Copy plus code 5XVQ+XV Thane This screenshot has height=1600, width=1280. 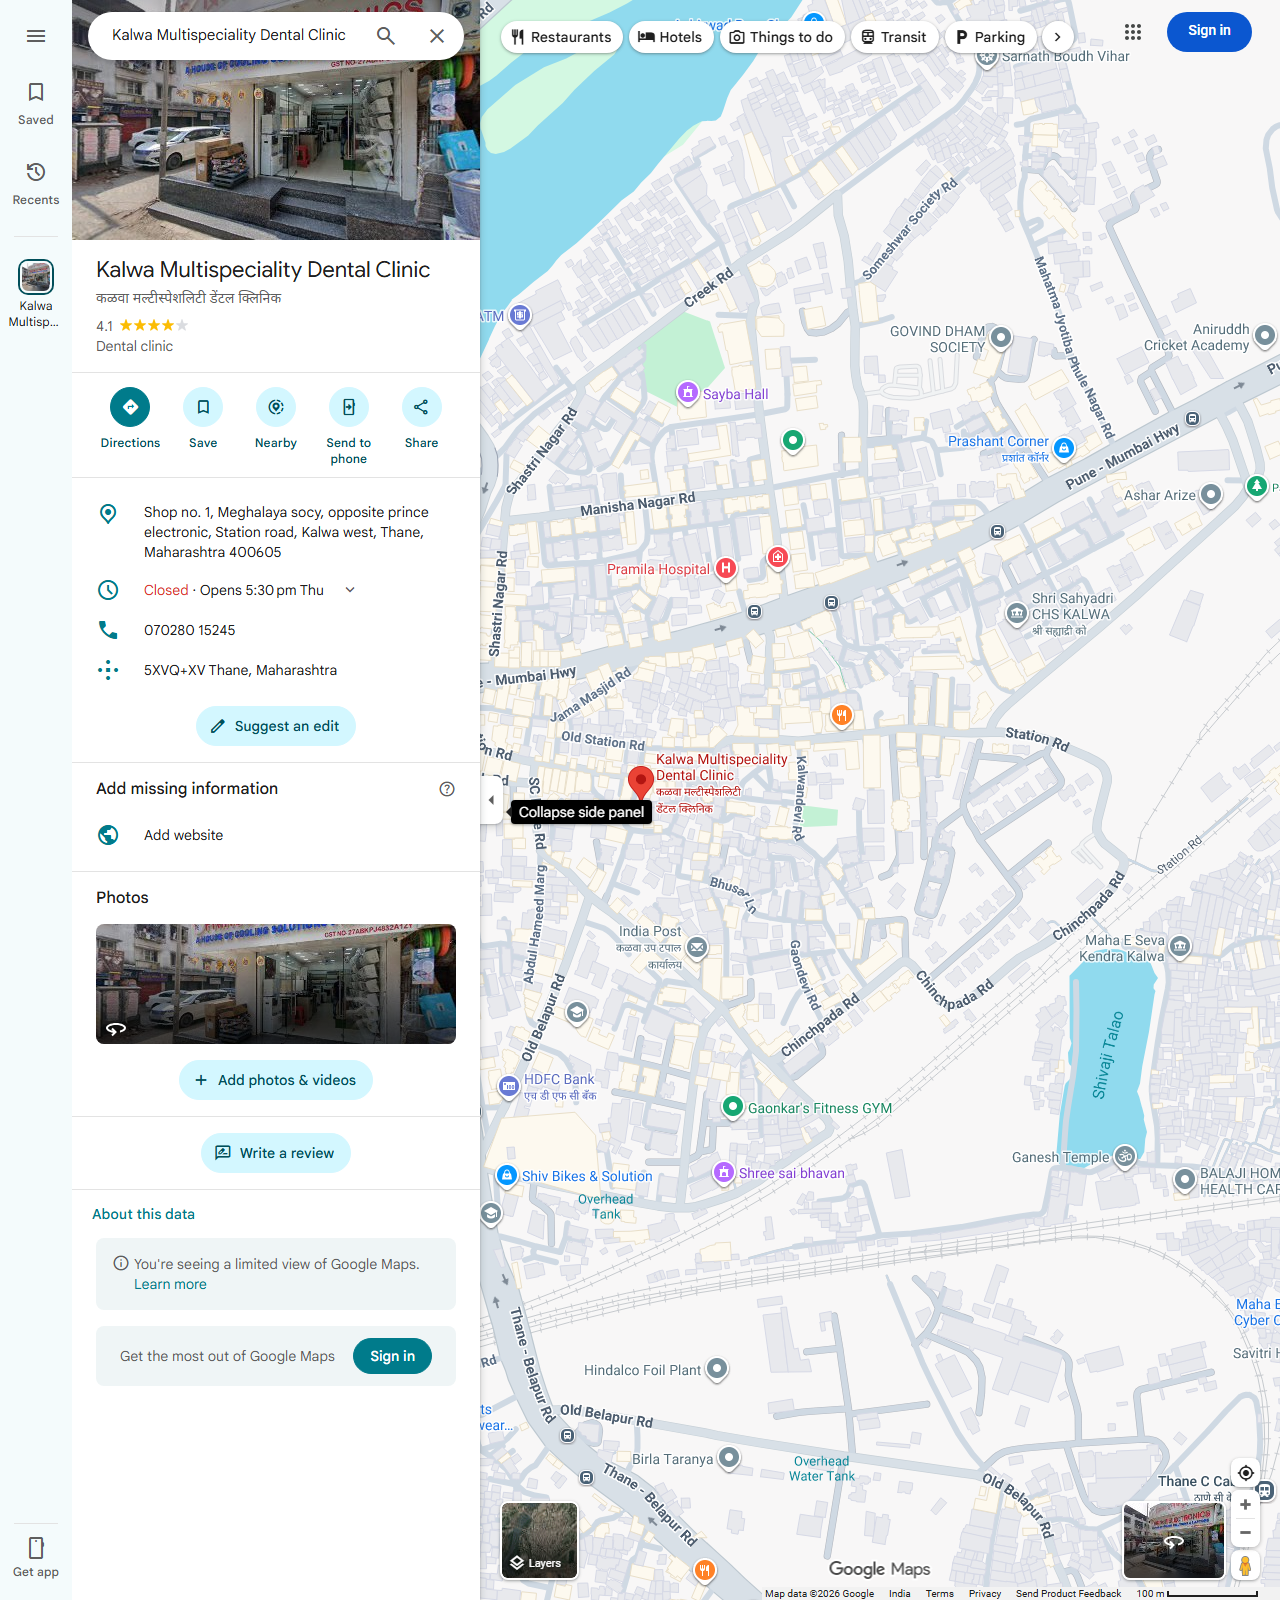pyautogui.click(x=276, y=670)
